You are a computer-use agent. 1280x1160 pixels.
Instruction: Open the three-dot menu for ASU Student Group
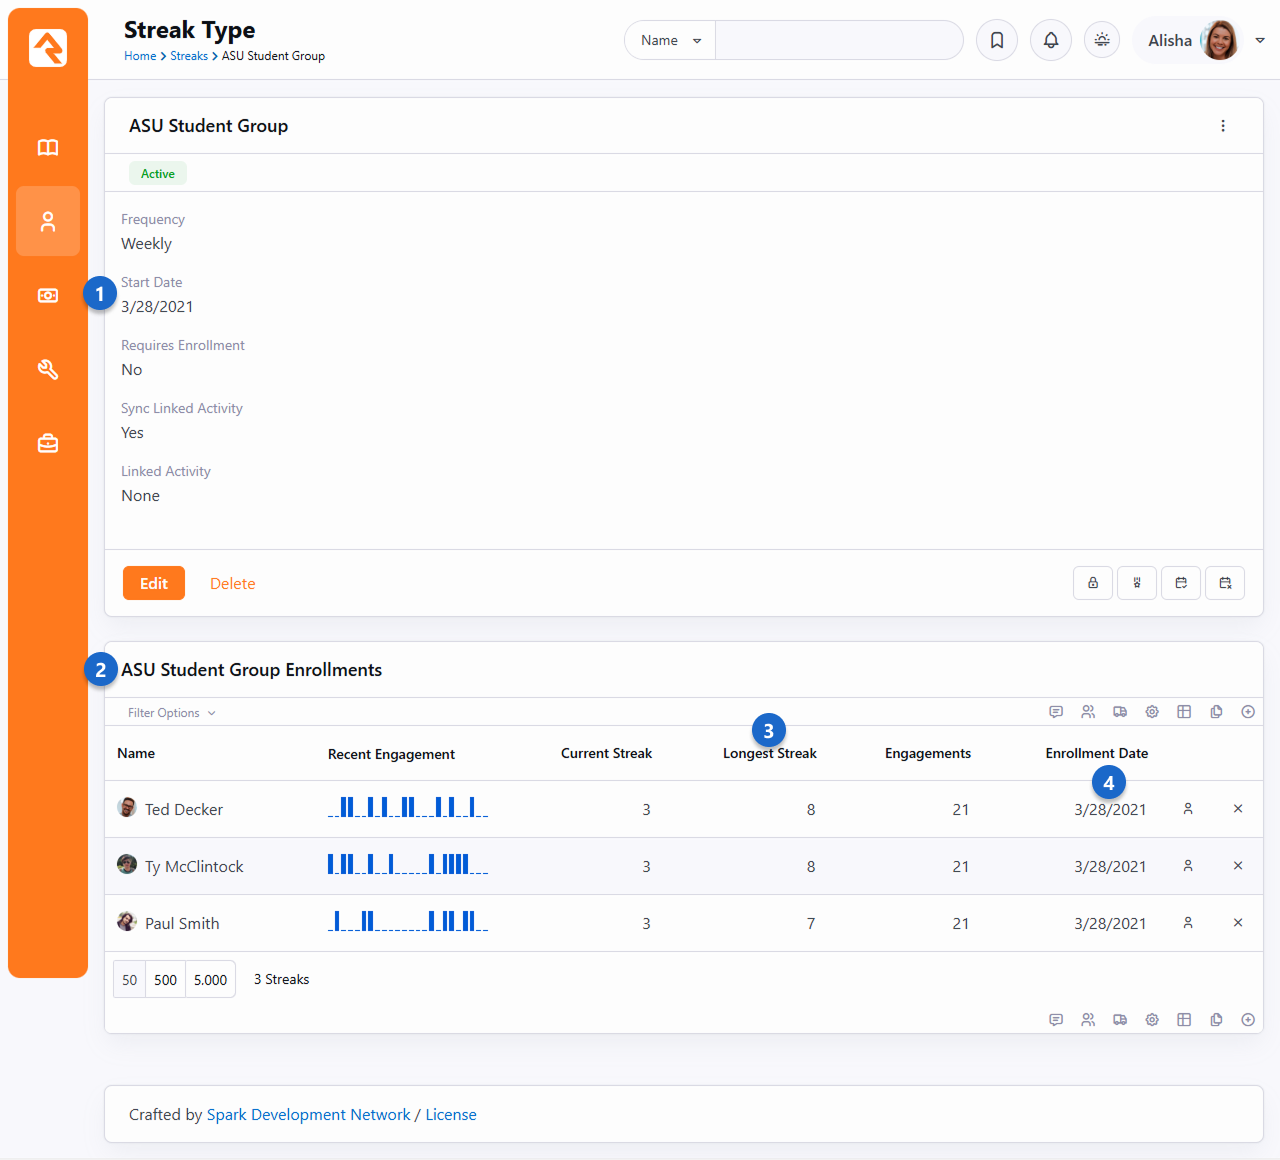1223,126
